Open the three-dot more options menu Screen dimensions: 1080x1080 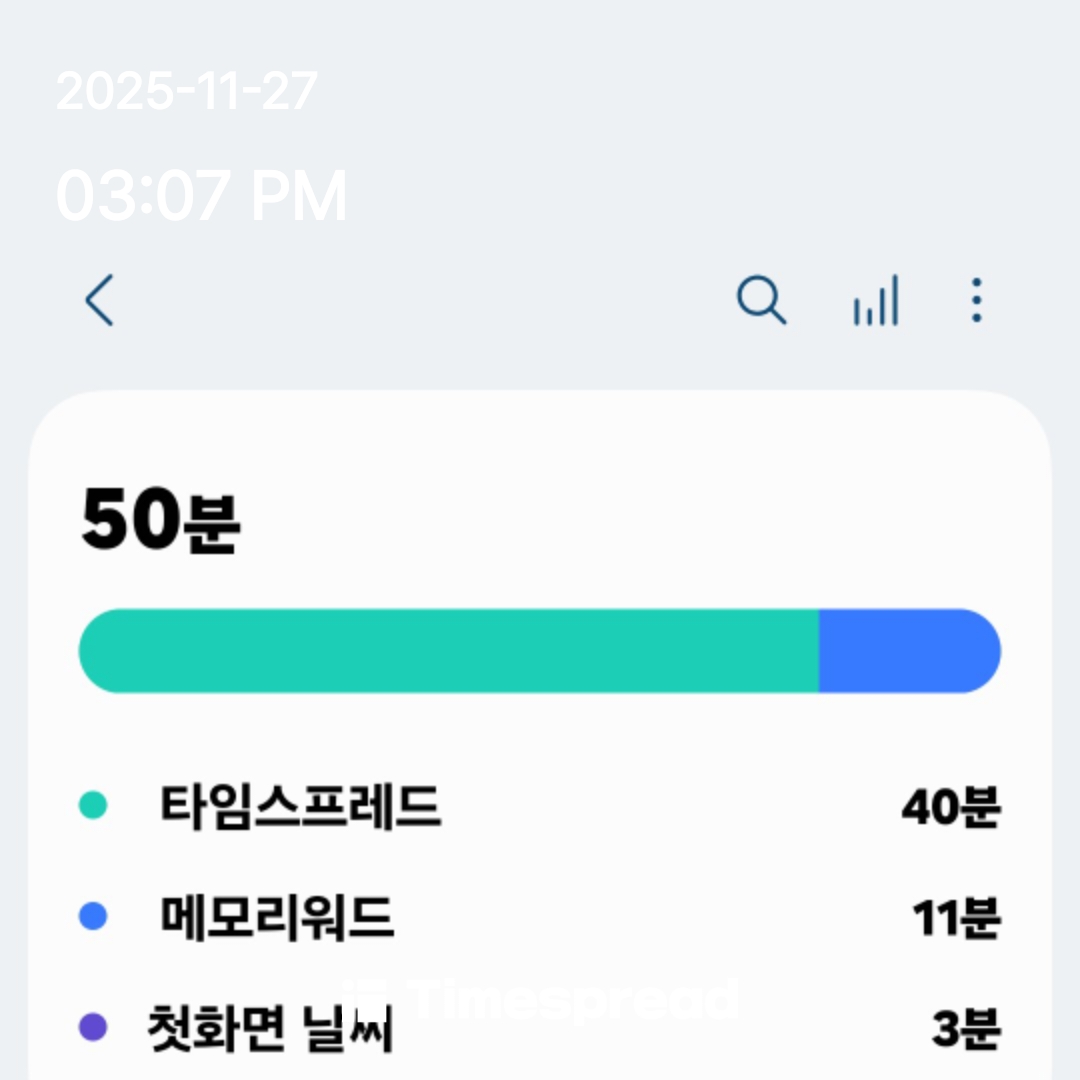tap(976, 300)
